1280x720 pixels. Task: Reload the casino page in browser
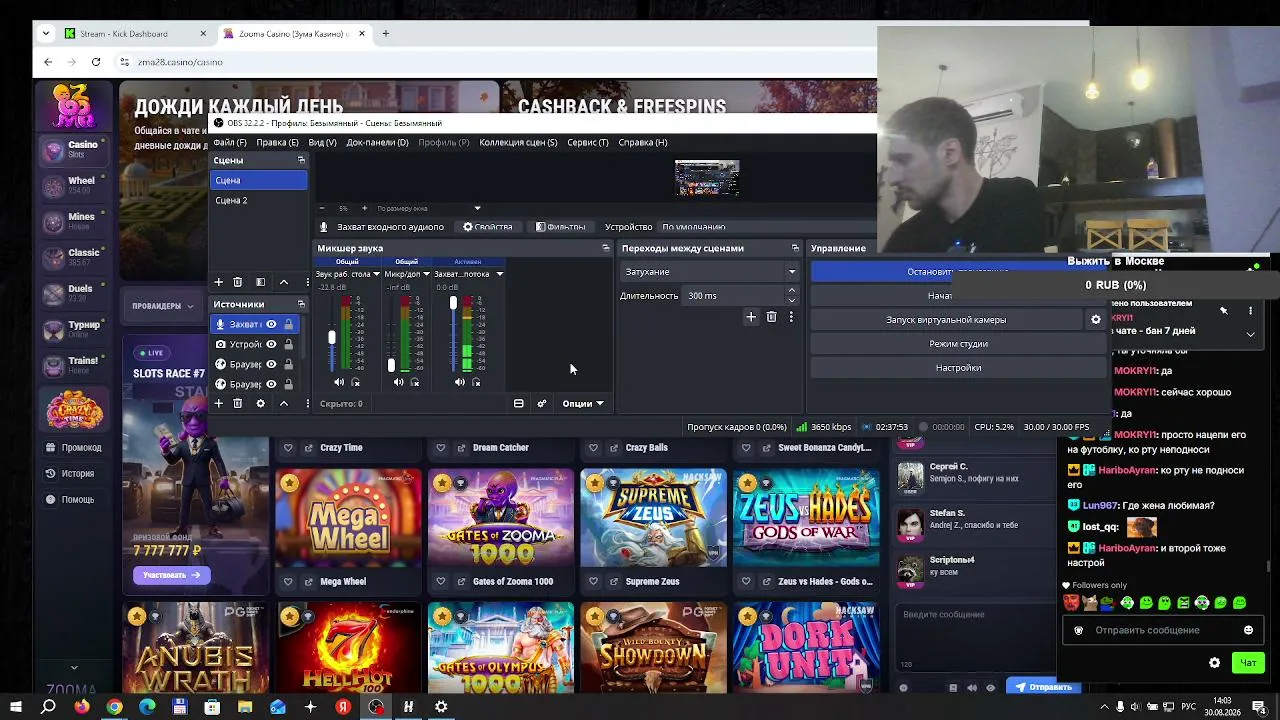point(96,62)
